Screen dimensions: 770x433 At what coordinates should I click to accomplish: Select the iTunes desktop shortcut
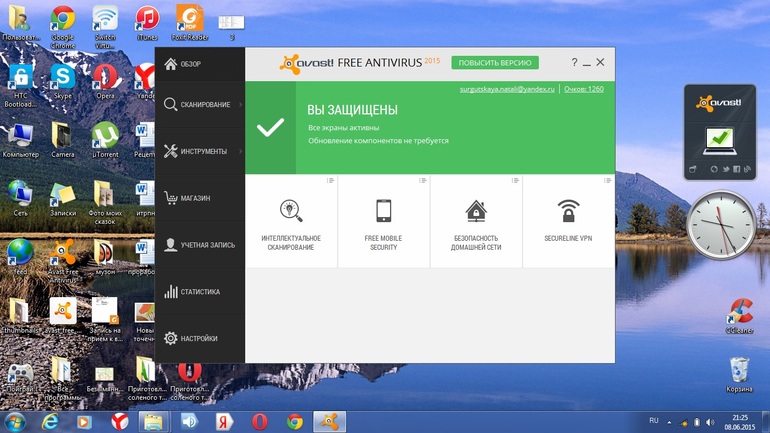tap(147, 23)
